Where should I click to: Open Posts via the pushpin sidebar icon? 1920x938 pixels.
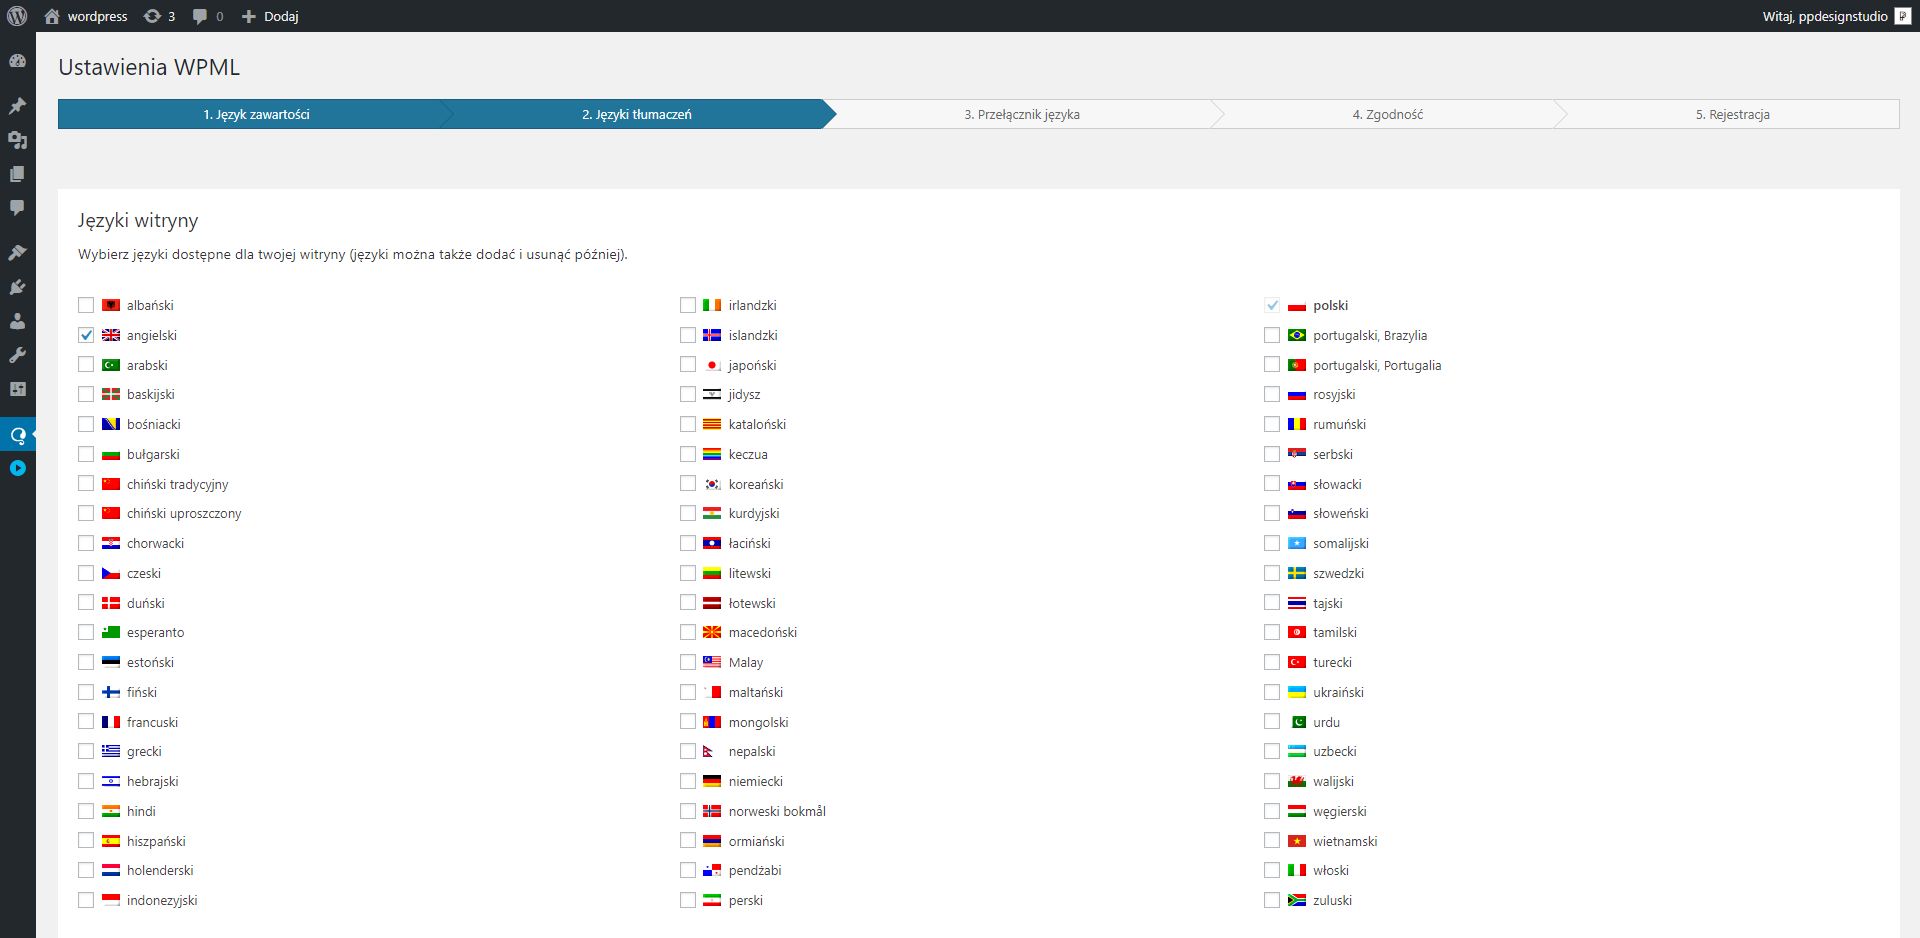[17, 106]
